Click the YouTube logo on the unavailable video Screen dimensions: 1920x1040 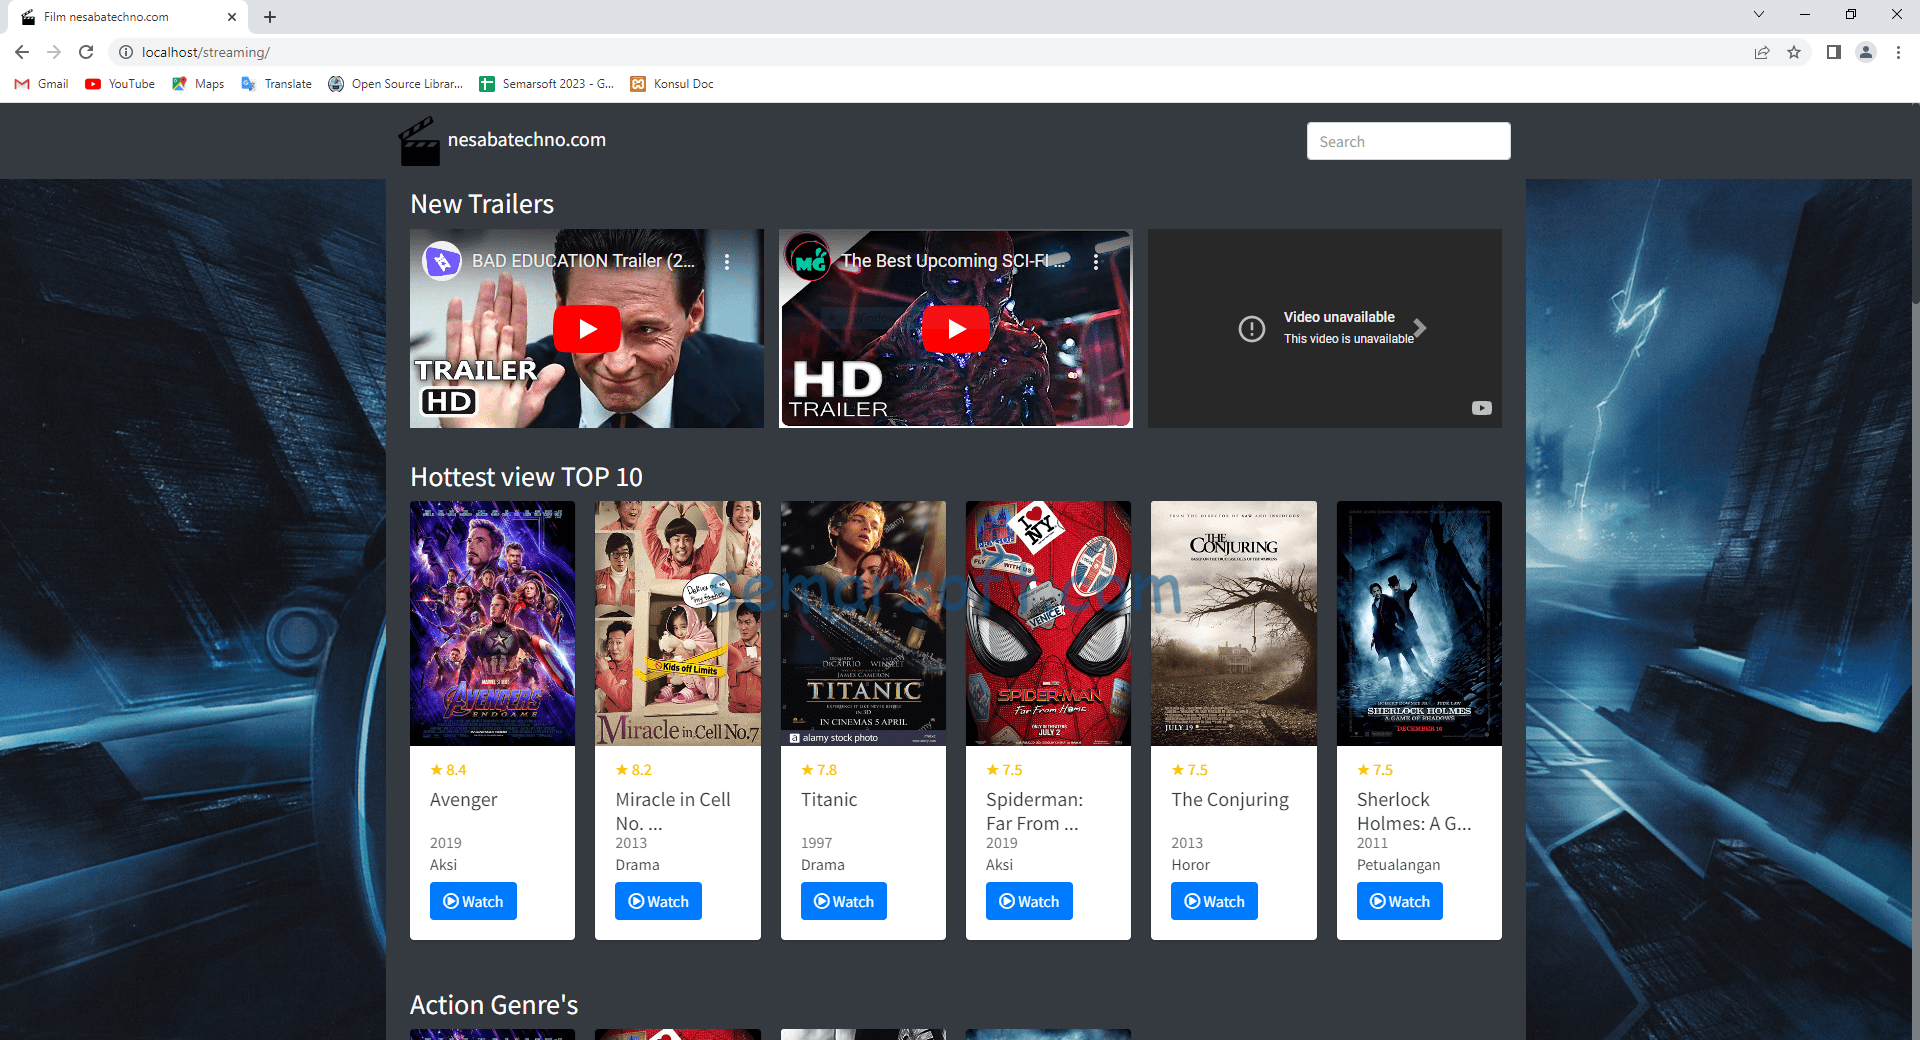click(x=1481, y=407)
